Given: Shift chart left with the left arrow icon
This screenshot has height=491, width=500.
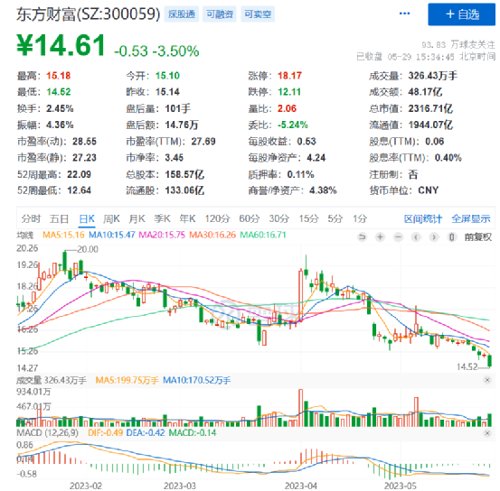Looking at the screenshot, I should [416, 237].
